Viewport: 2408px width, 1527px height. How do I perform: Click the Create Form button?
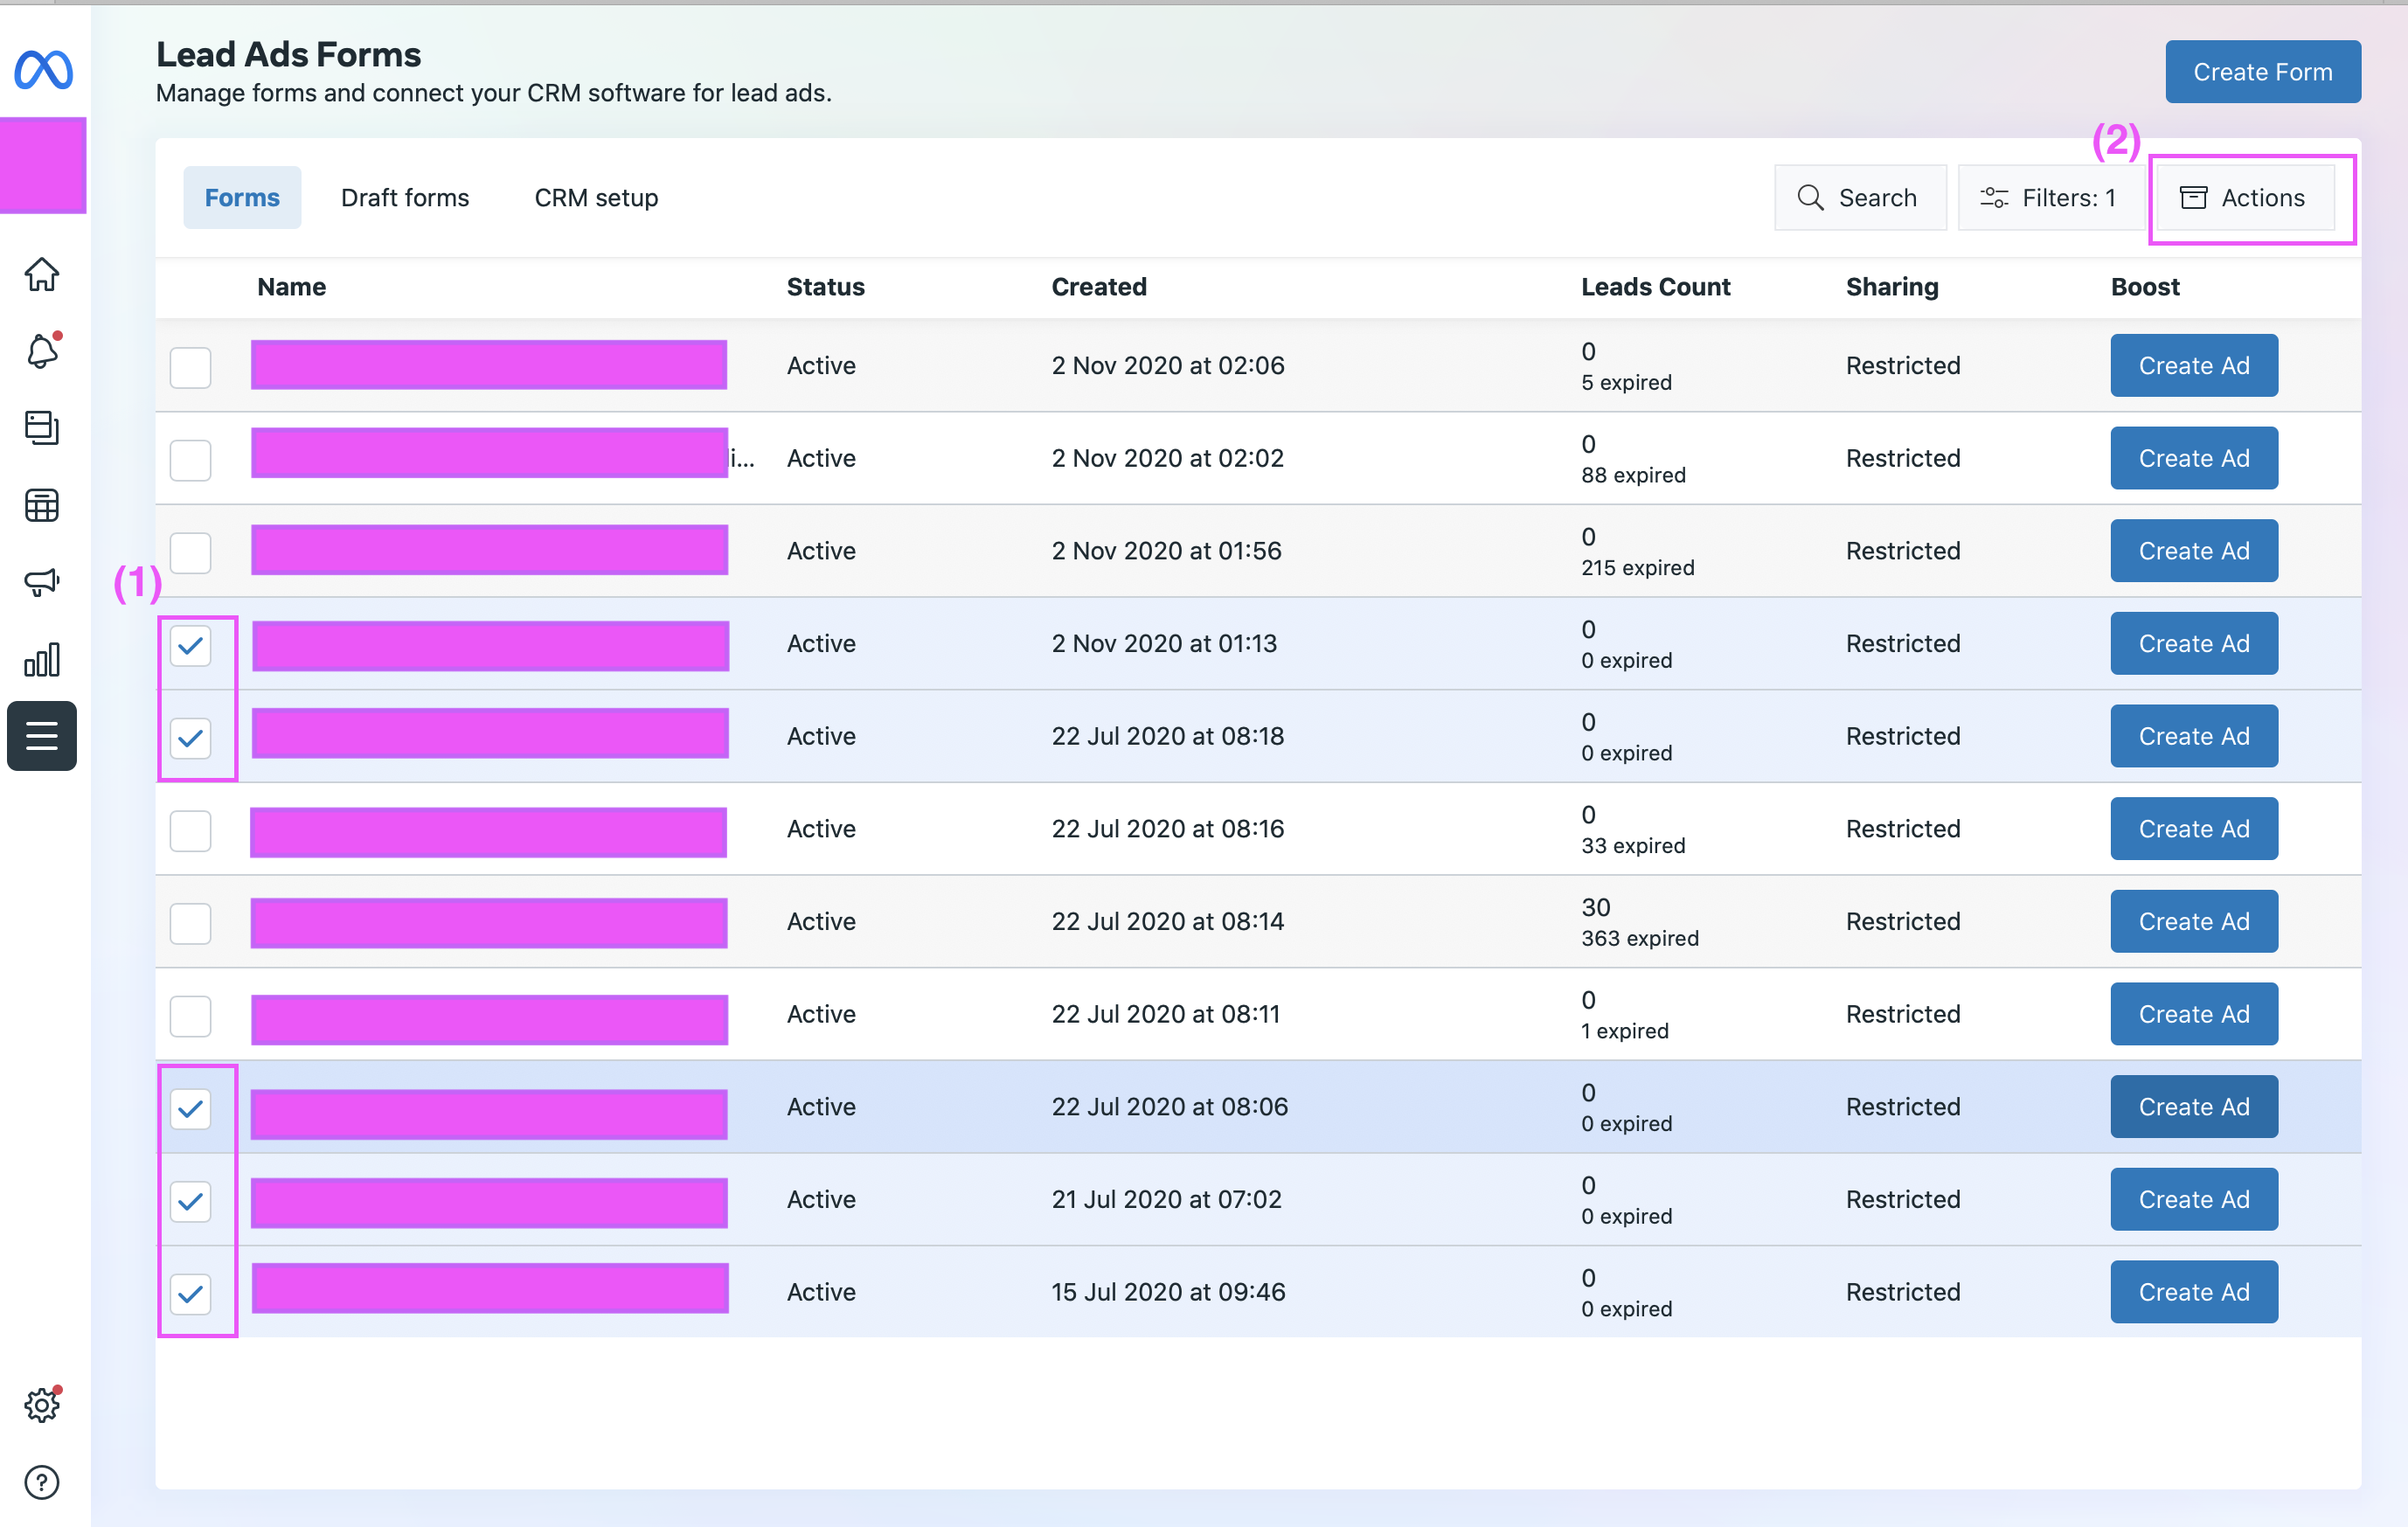tap(2262, 72)
